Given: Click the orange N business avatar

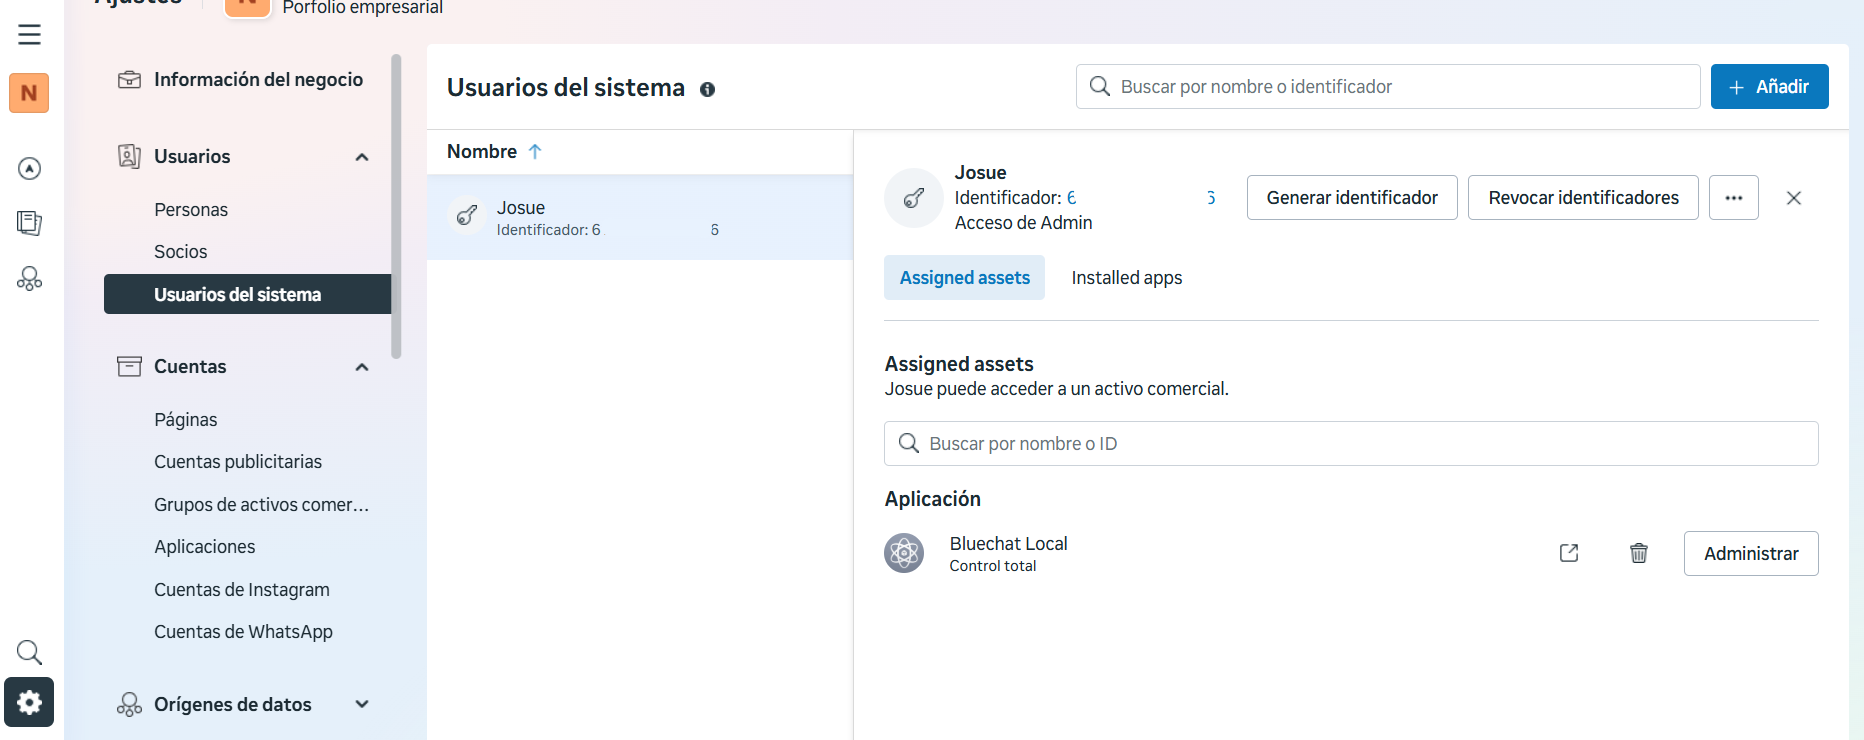Looking at the screenshot, I should pos(29,93).
